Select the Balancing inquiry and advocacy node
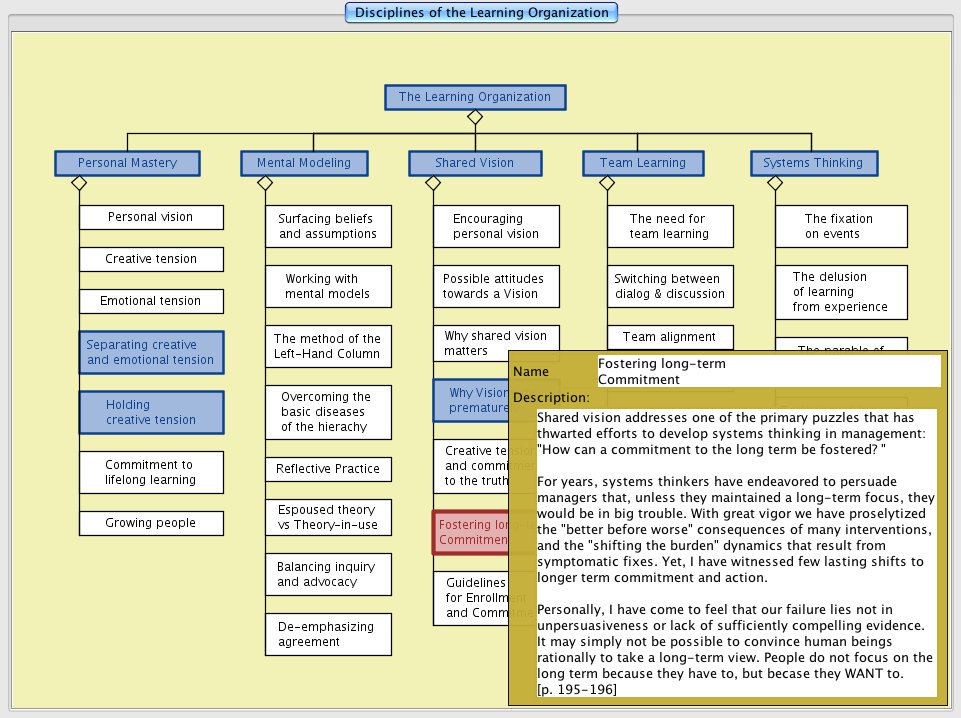The height and width of the screenshot is (718, 961). point(328,574)
